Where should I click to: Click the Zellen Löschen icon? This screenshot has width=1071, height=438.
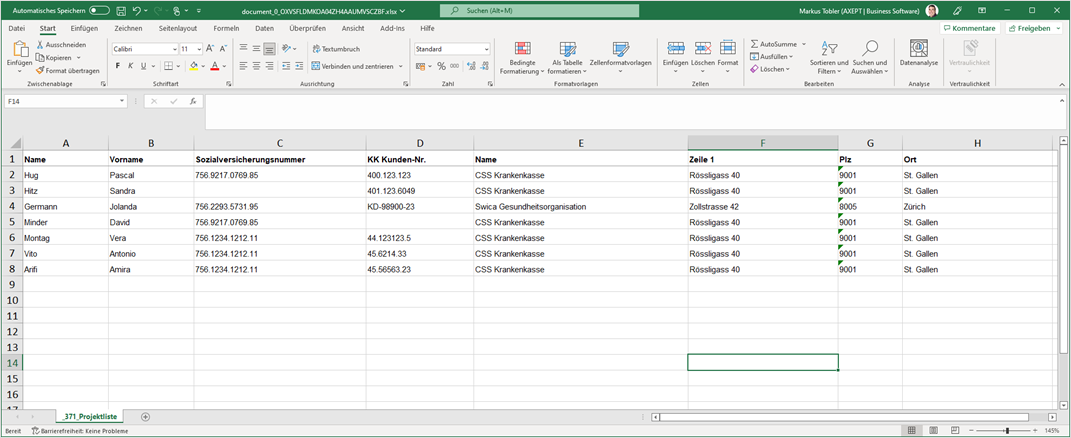coord(702,49)
